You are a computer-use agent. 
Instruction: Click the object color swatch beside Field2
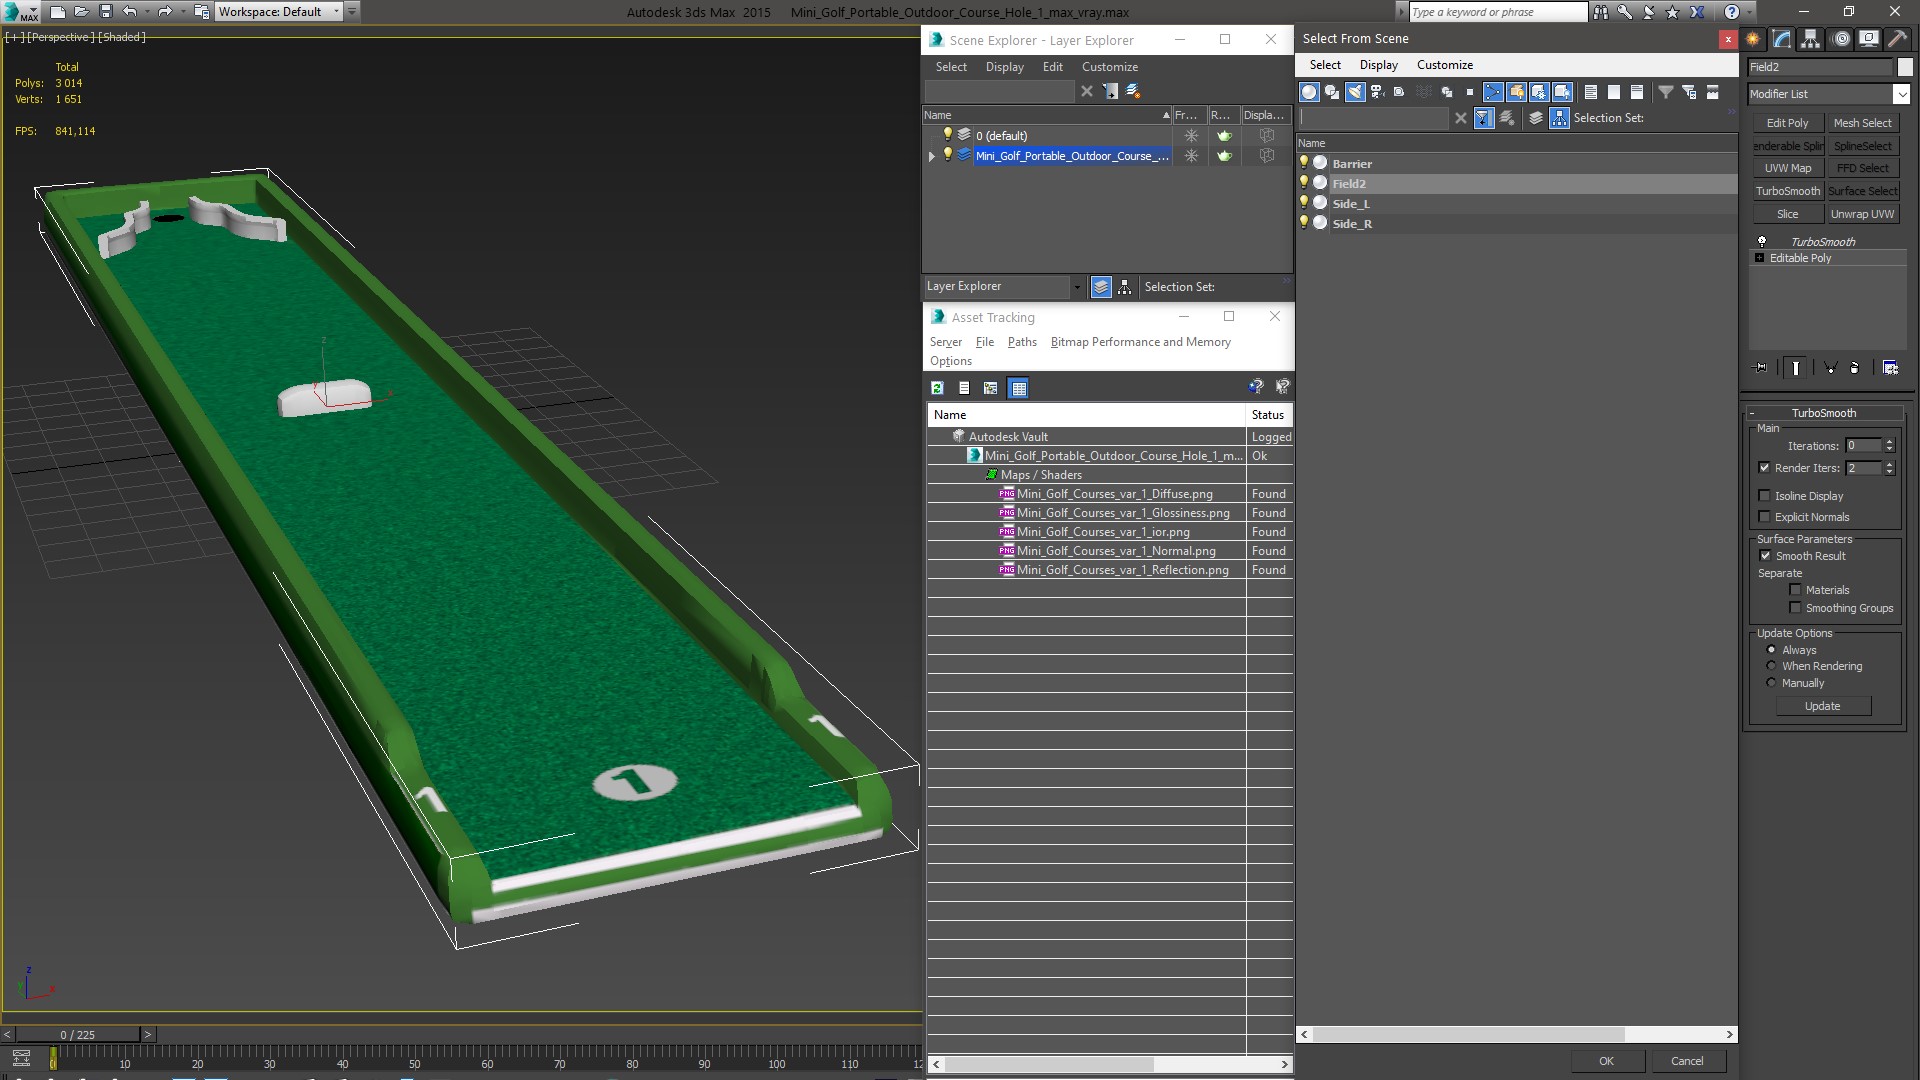click(x=1904, y=67)
